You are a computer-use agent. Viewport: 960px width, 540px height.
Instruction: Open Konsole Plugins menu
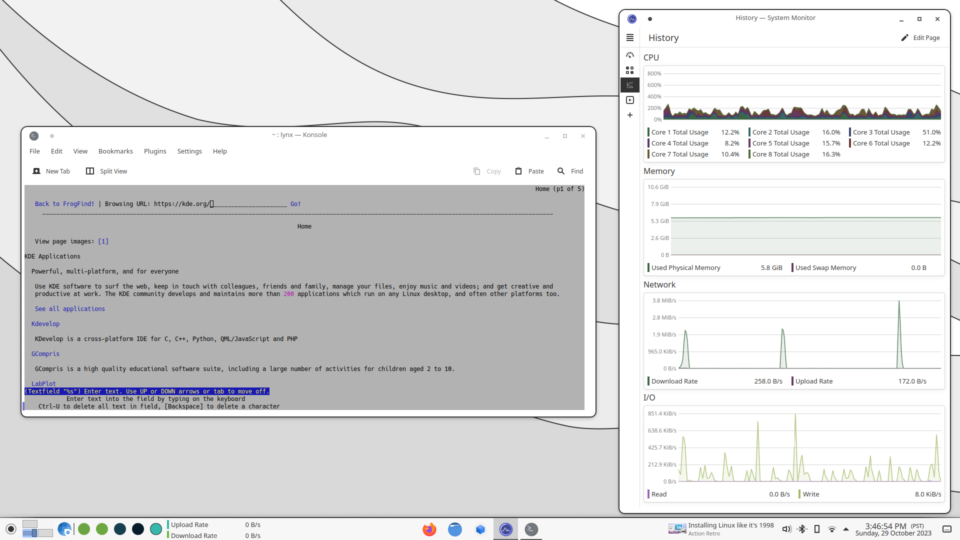155,151
